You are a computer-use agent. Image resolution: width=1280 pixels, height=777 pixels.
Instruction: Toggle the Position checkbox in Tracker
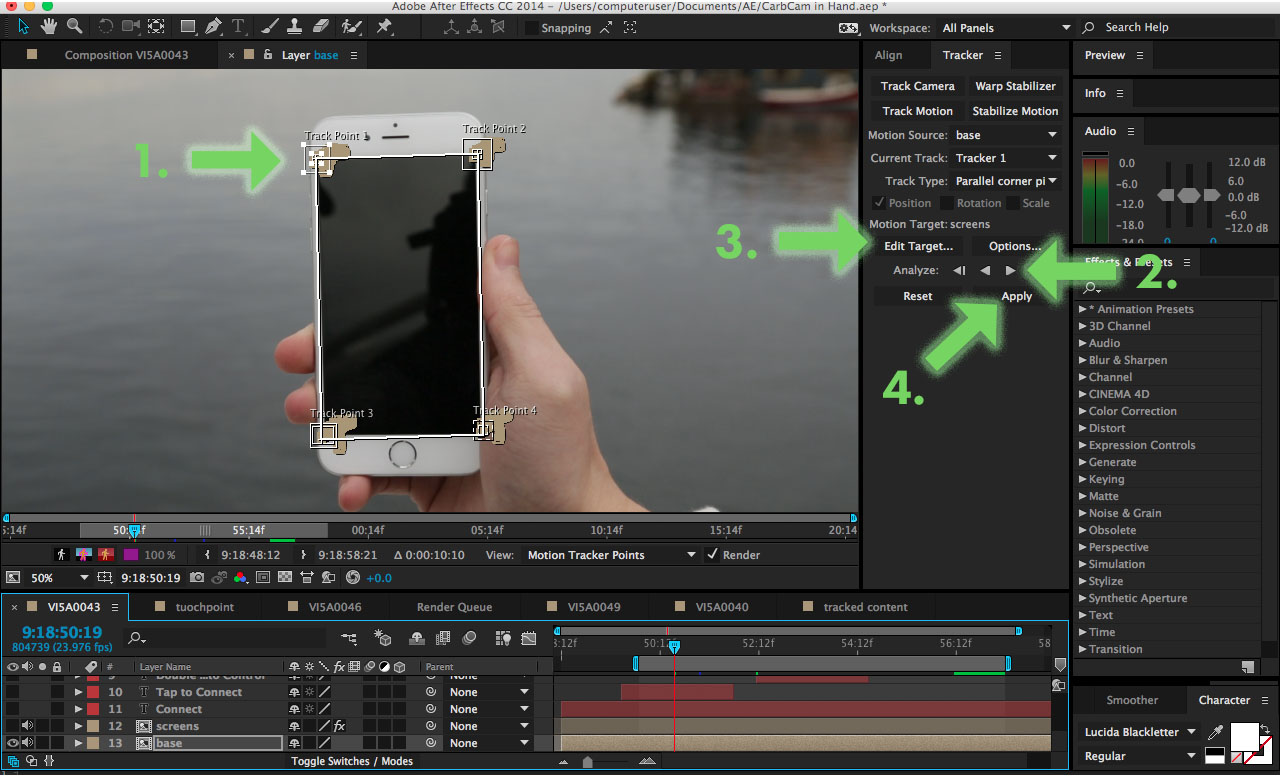[879, 203]
